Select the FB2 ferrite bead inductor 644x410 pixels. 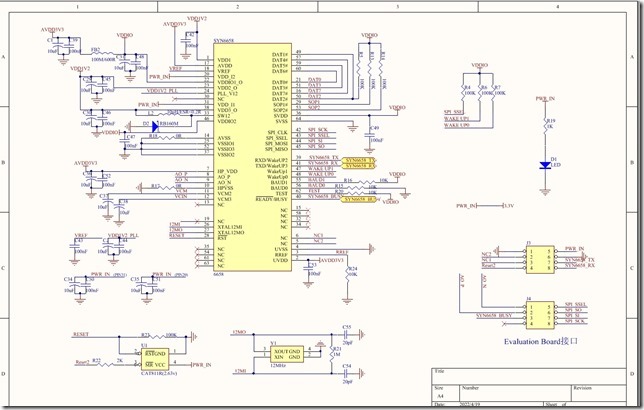coord(103,54)
